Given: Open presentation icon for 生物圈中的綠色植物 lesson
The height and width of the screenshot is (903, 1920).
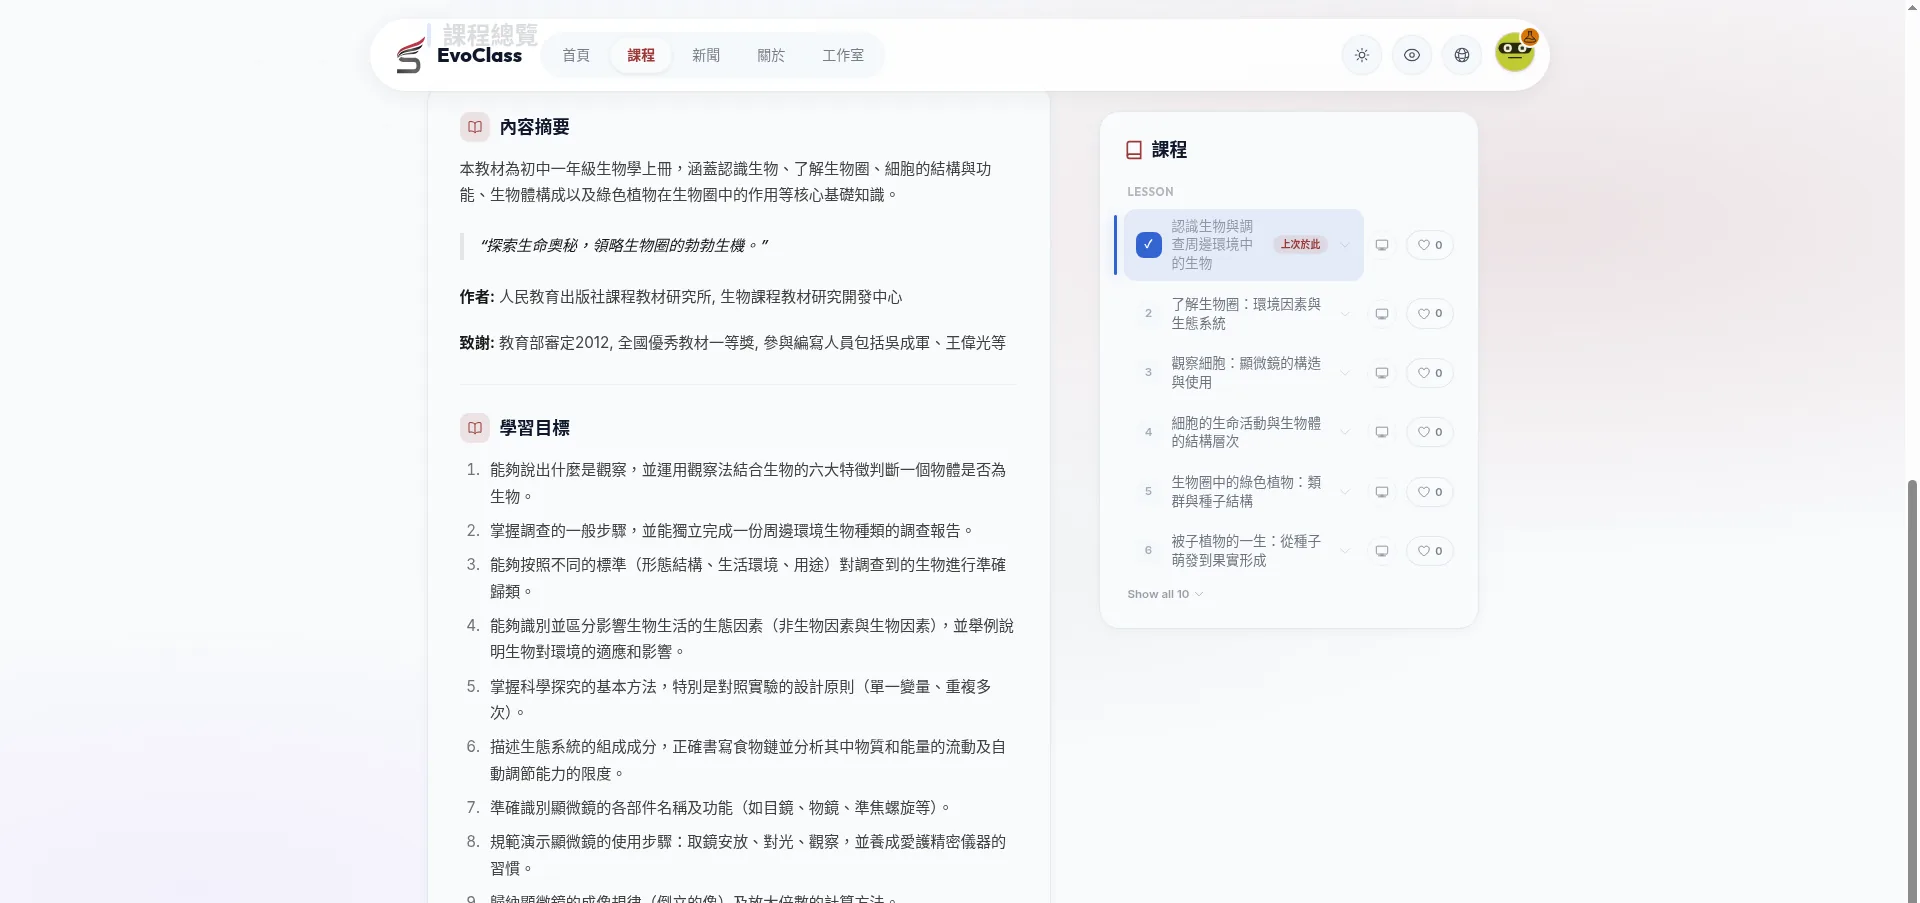Looking at the screenshot, I should click(1382, 492).
